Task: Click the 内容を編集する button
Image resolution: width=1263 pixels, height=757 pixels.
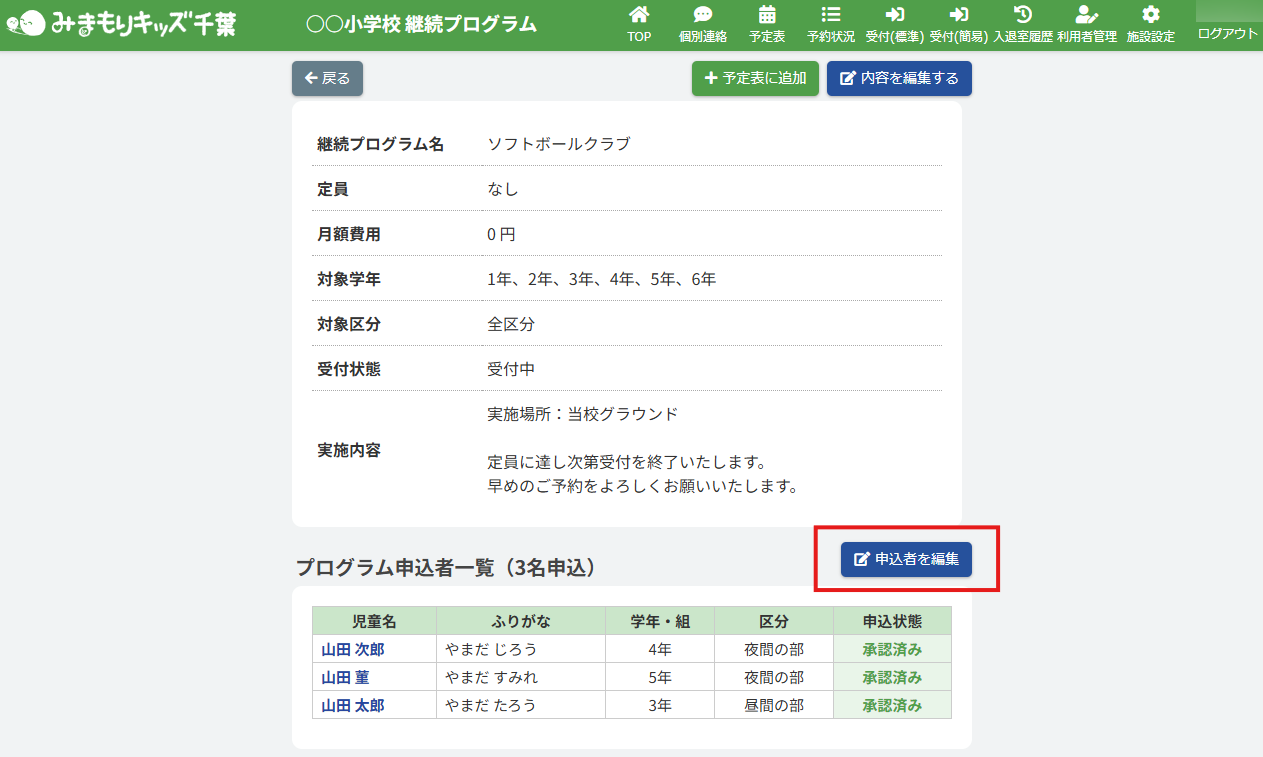Action: click(x=899, y=78)
